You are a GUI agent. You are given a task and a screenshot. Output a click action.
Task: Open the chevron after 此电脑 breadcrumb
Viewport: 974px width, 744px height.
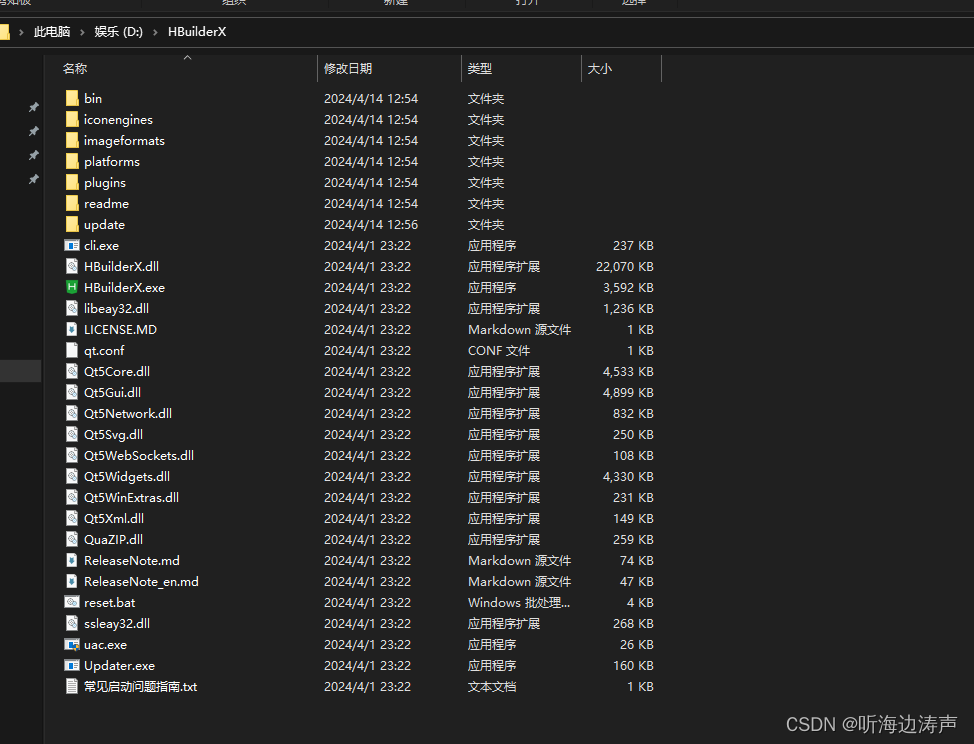click(83, 32)
